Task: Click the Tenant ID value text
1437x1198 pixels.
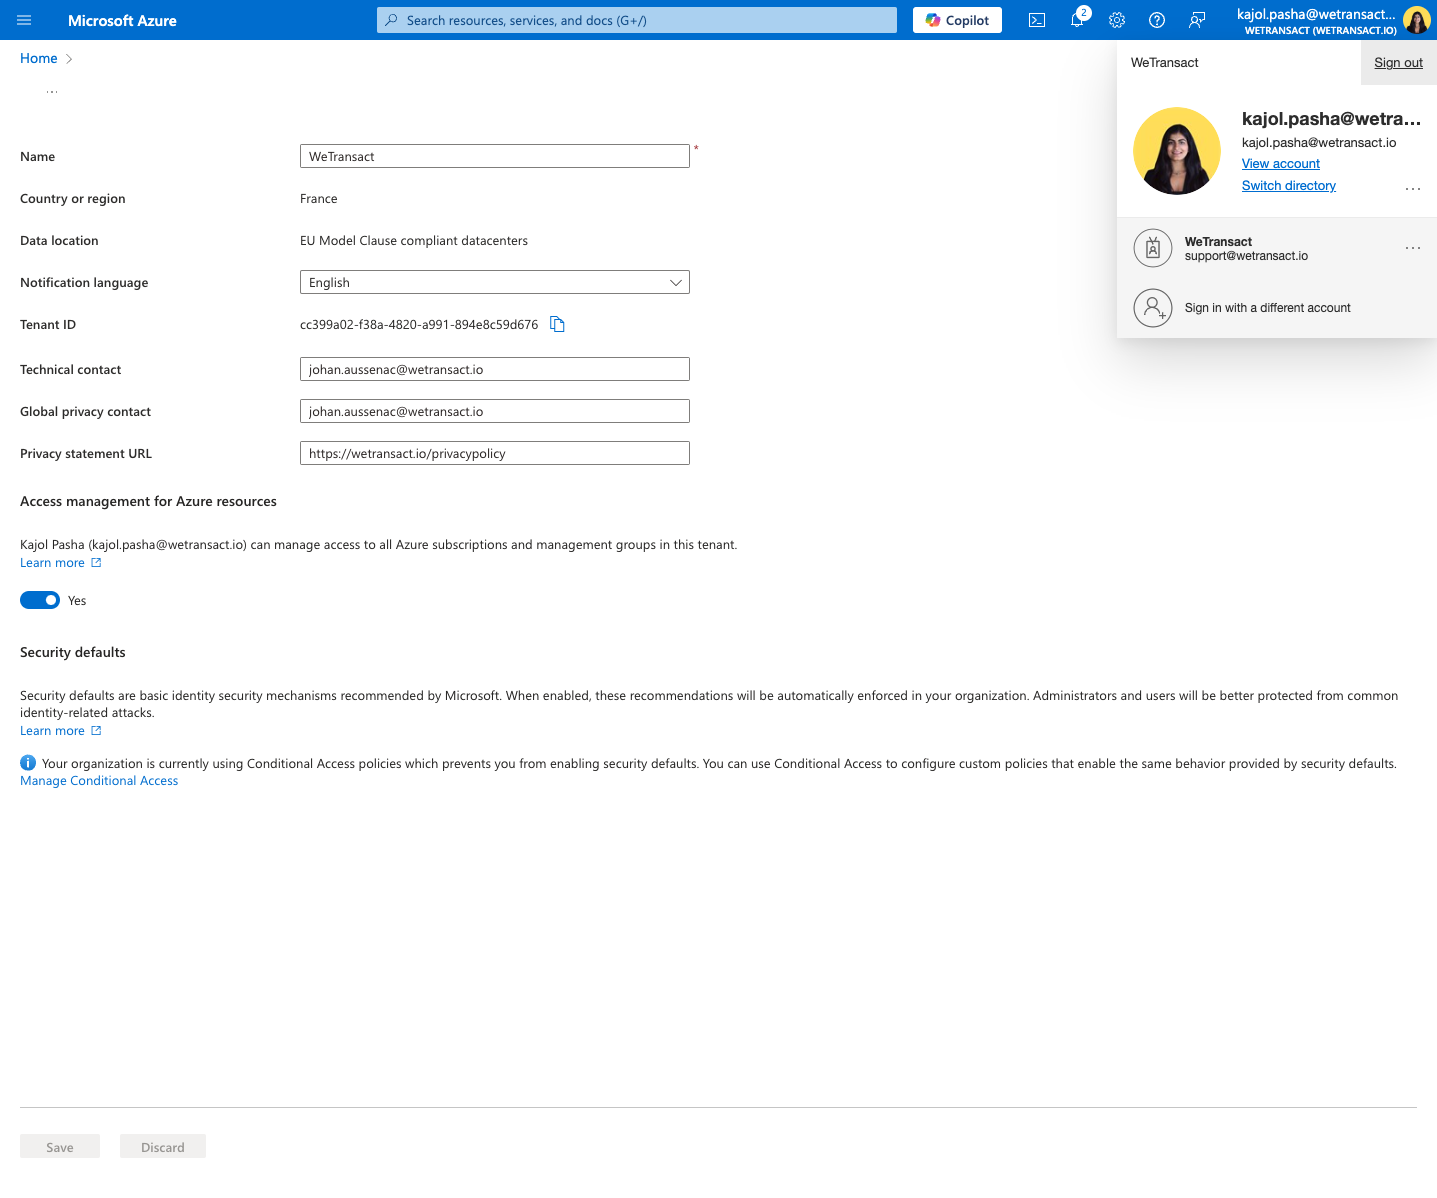Action: tap(419, 325)
